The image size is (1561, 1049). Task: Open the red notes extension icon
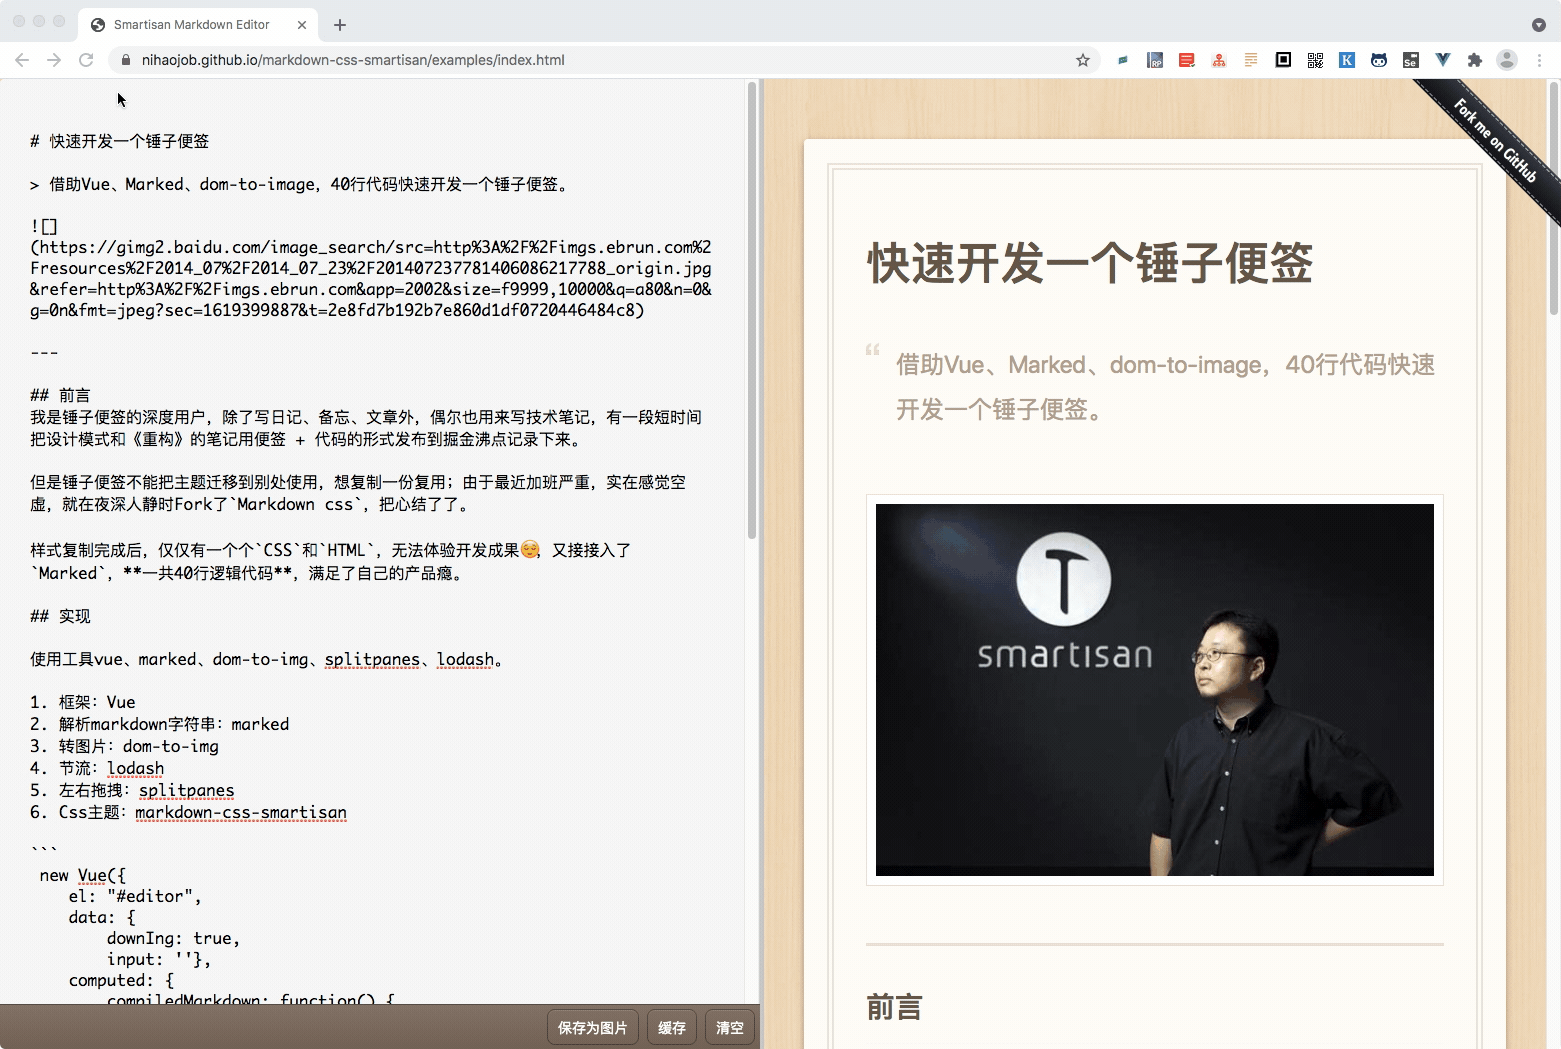point(1187,60)
